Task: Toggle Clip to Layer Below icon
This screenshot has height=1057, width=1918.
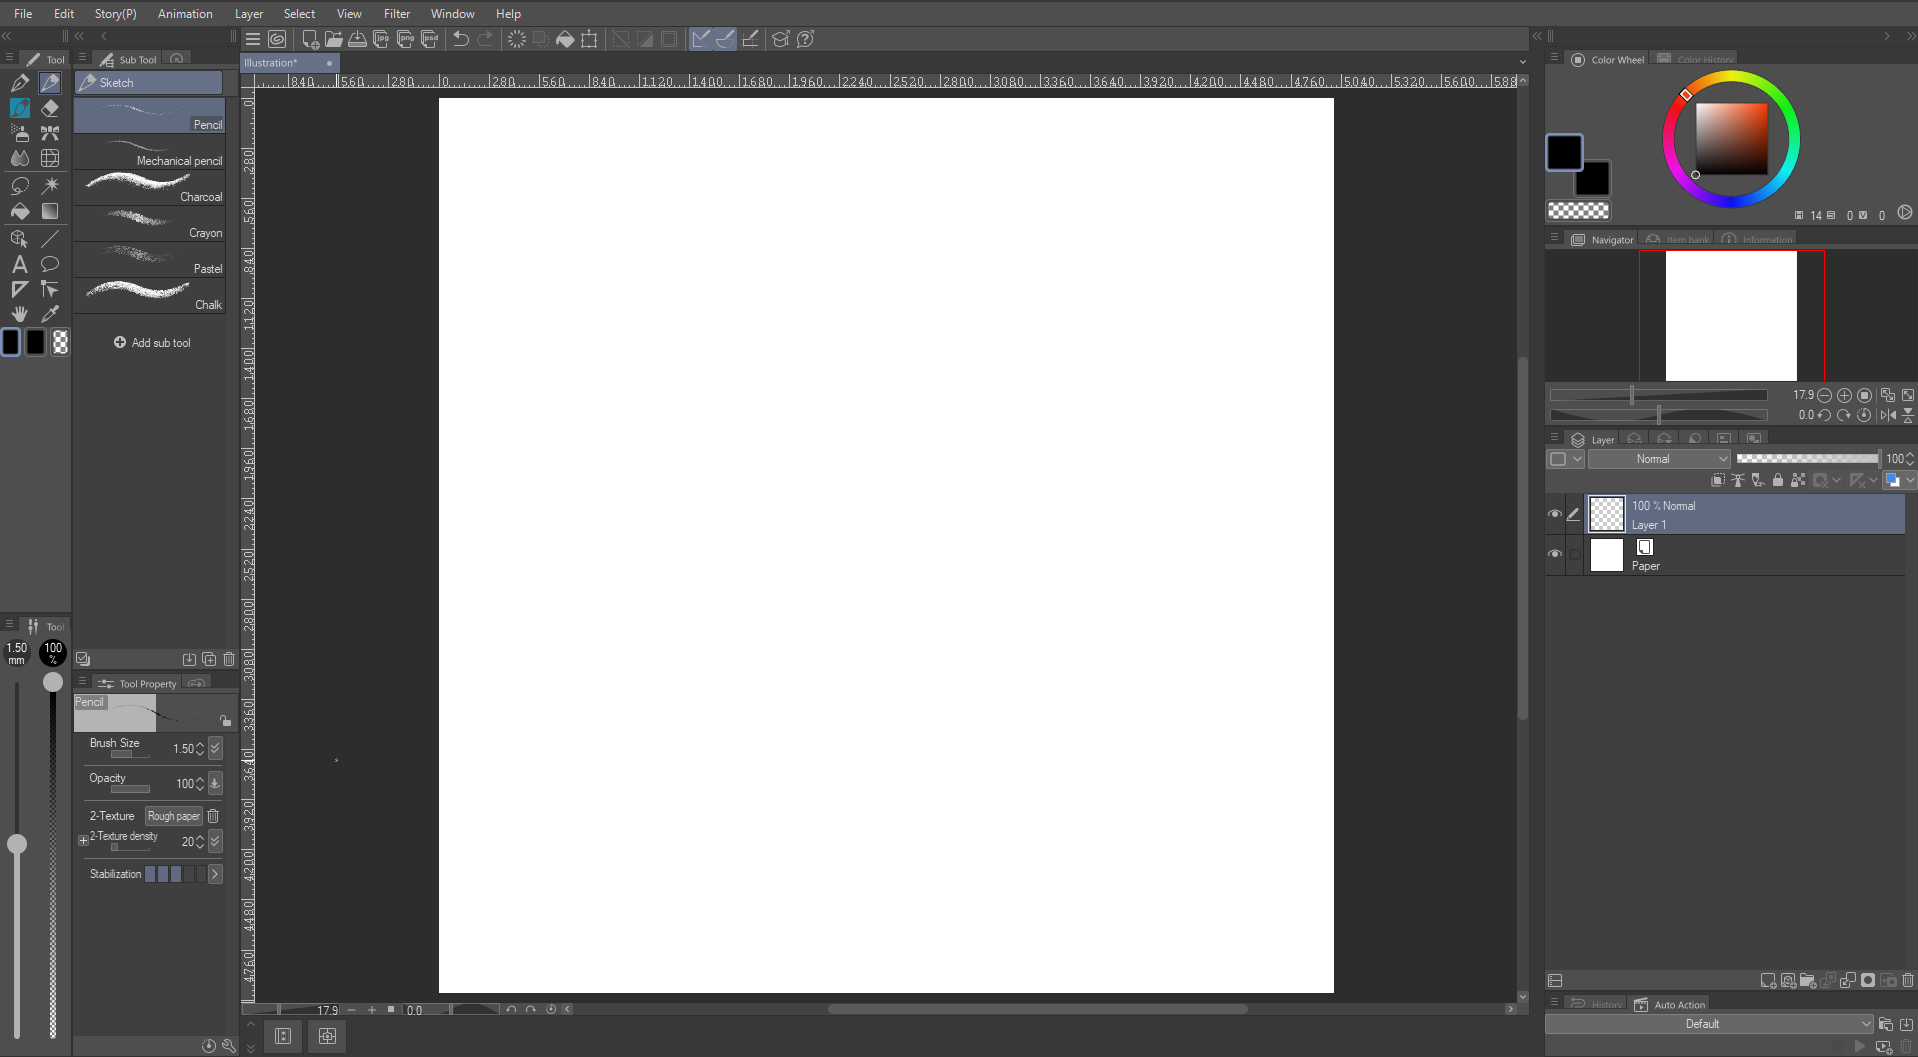Action: (x=1718, y=480)
